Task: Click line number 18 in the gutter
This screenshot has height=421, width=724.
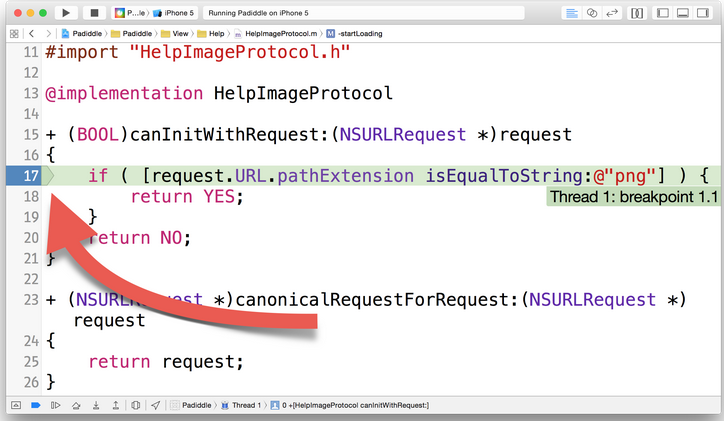Action: click(x=31, y=197)
